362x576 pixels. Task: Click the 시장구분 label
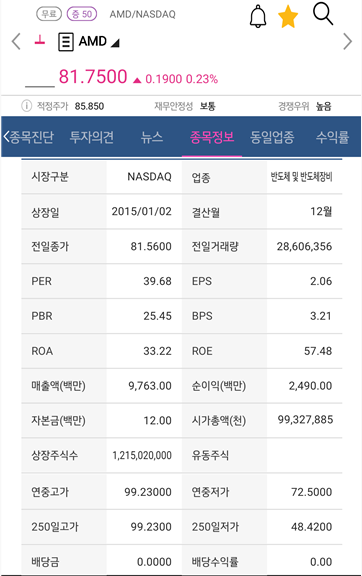coord(50,177)
